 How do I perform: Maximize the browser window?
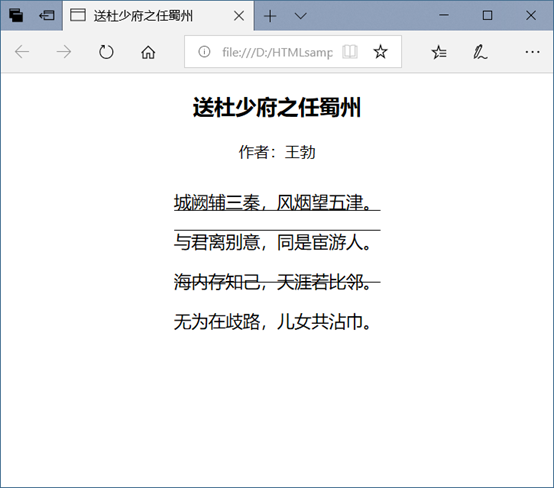click(x=488, y=15)
